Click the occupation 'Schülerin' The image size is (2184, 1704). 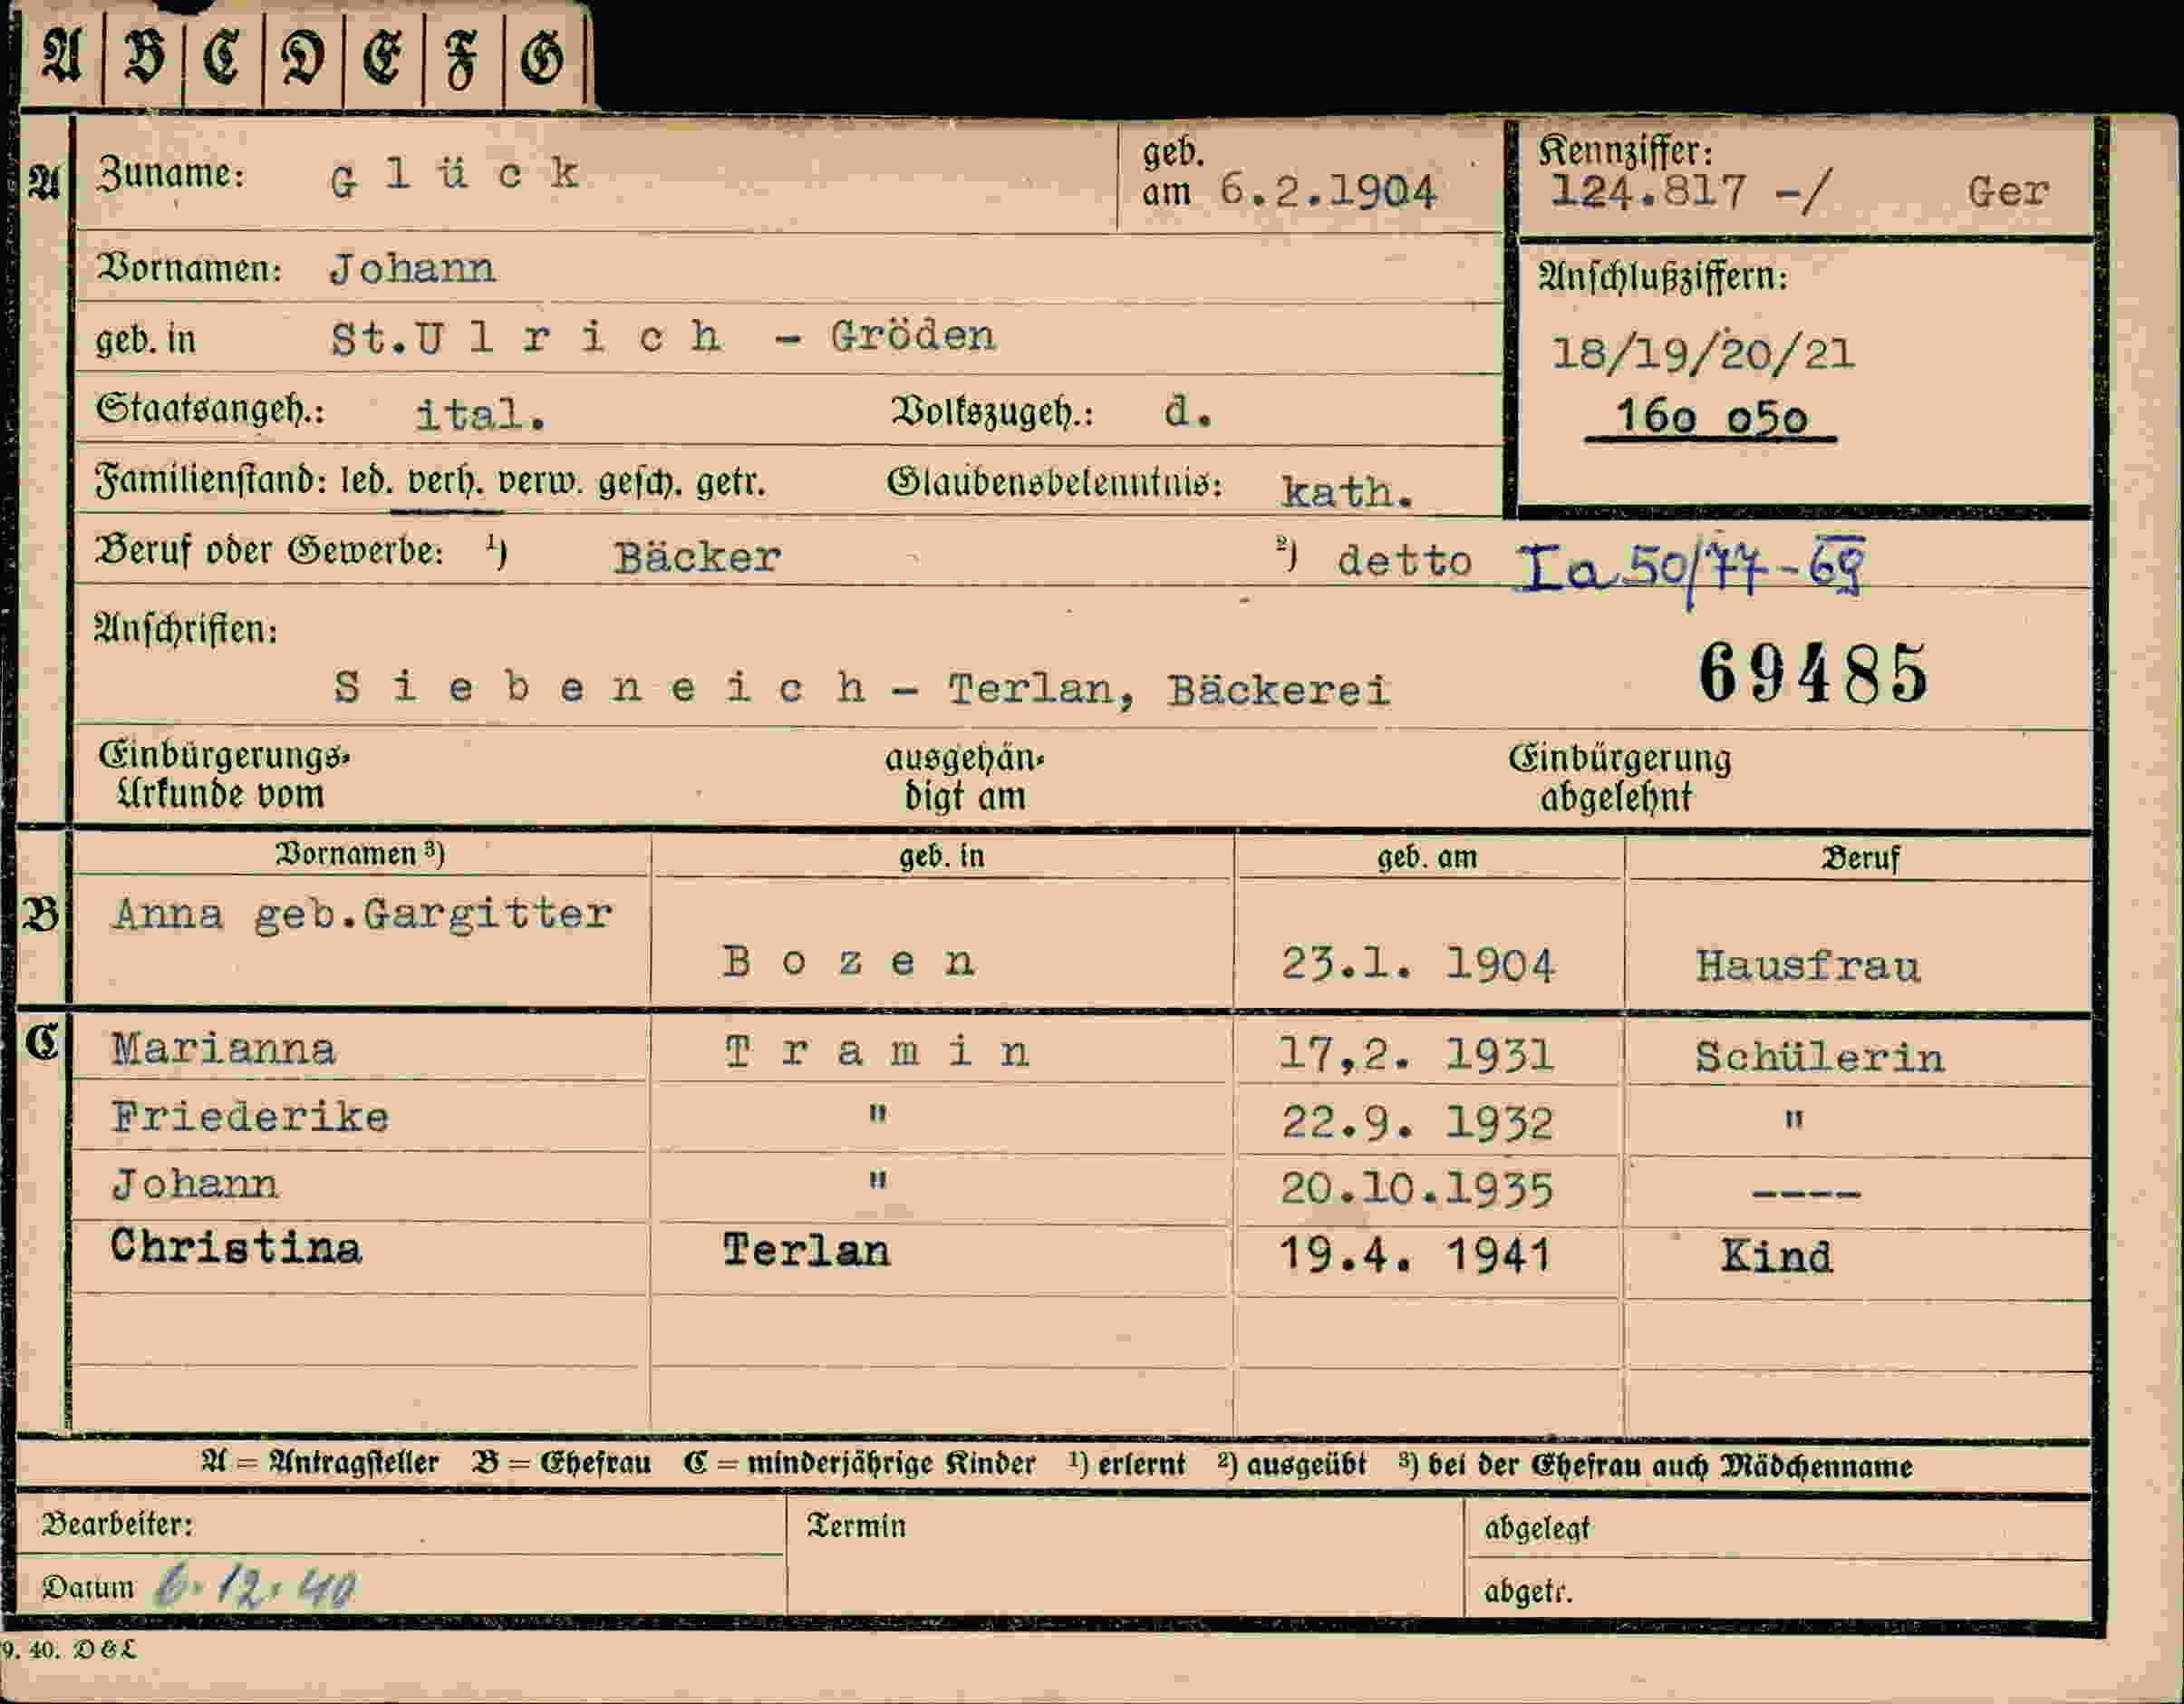point(1820,1057)
